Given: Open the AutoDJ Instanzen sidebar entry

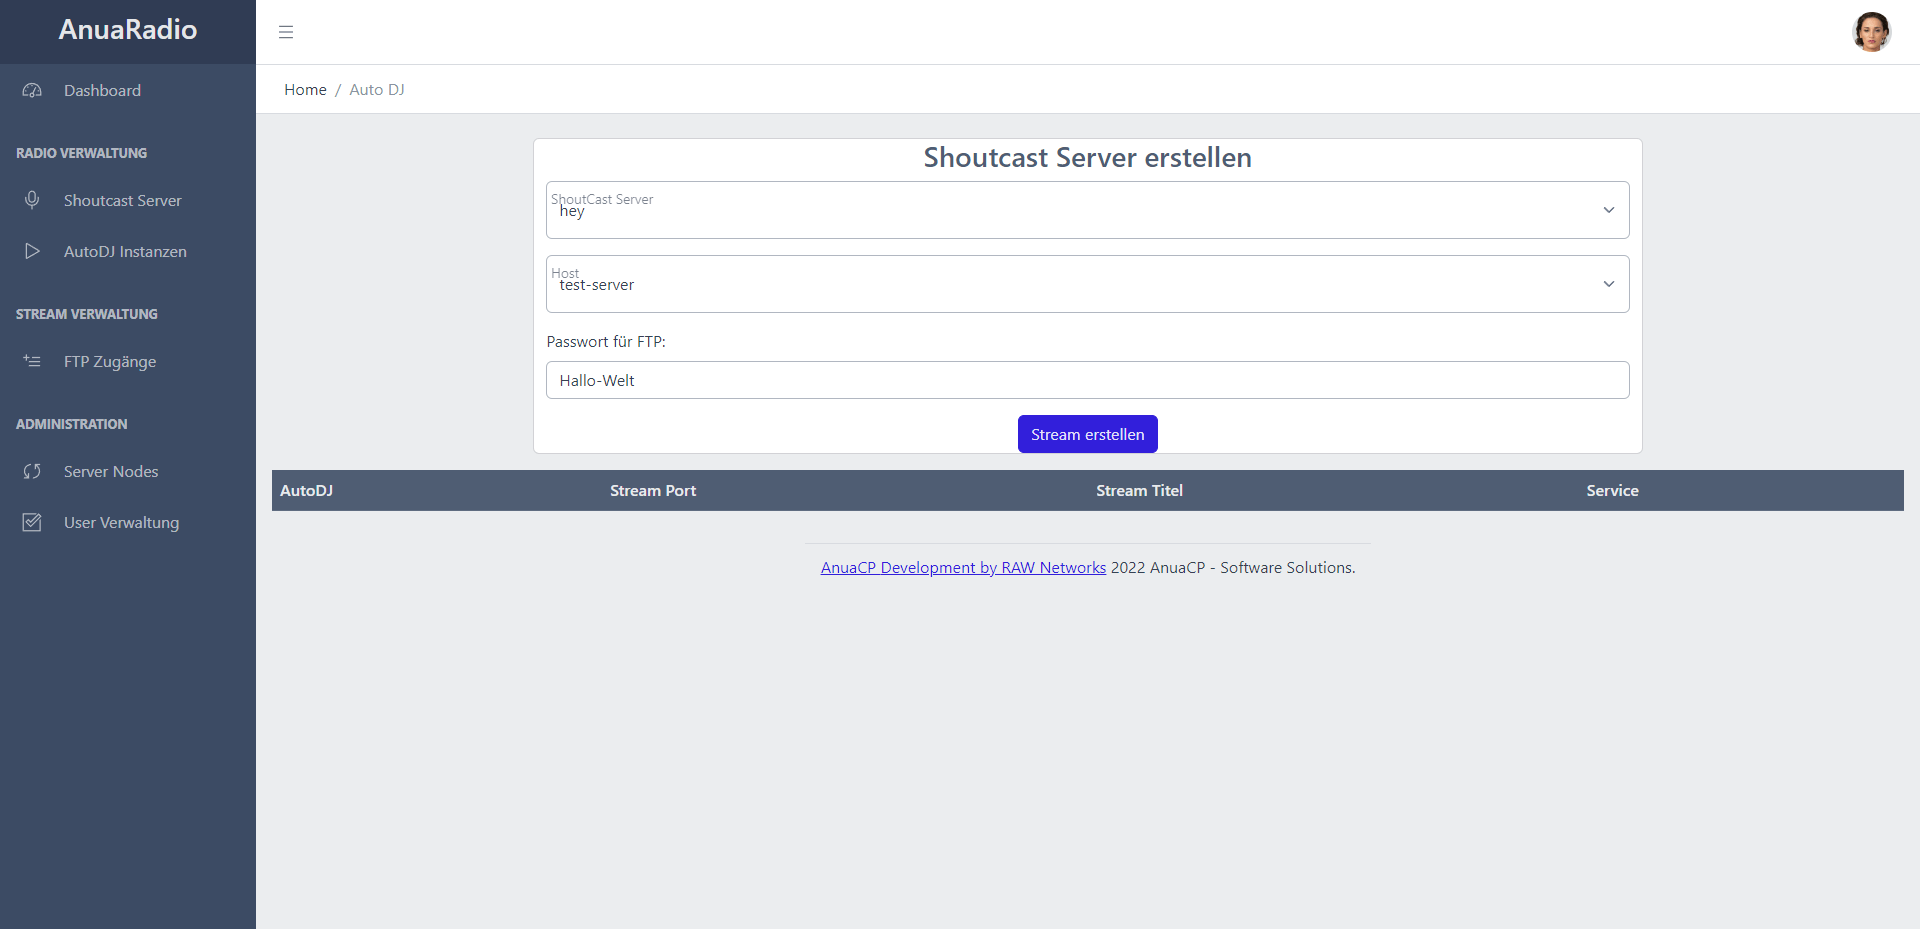Looking at the screenshot, I should tap(128, 251).
